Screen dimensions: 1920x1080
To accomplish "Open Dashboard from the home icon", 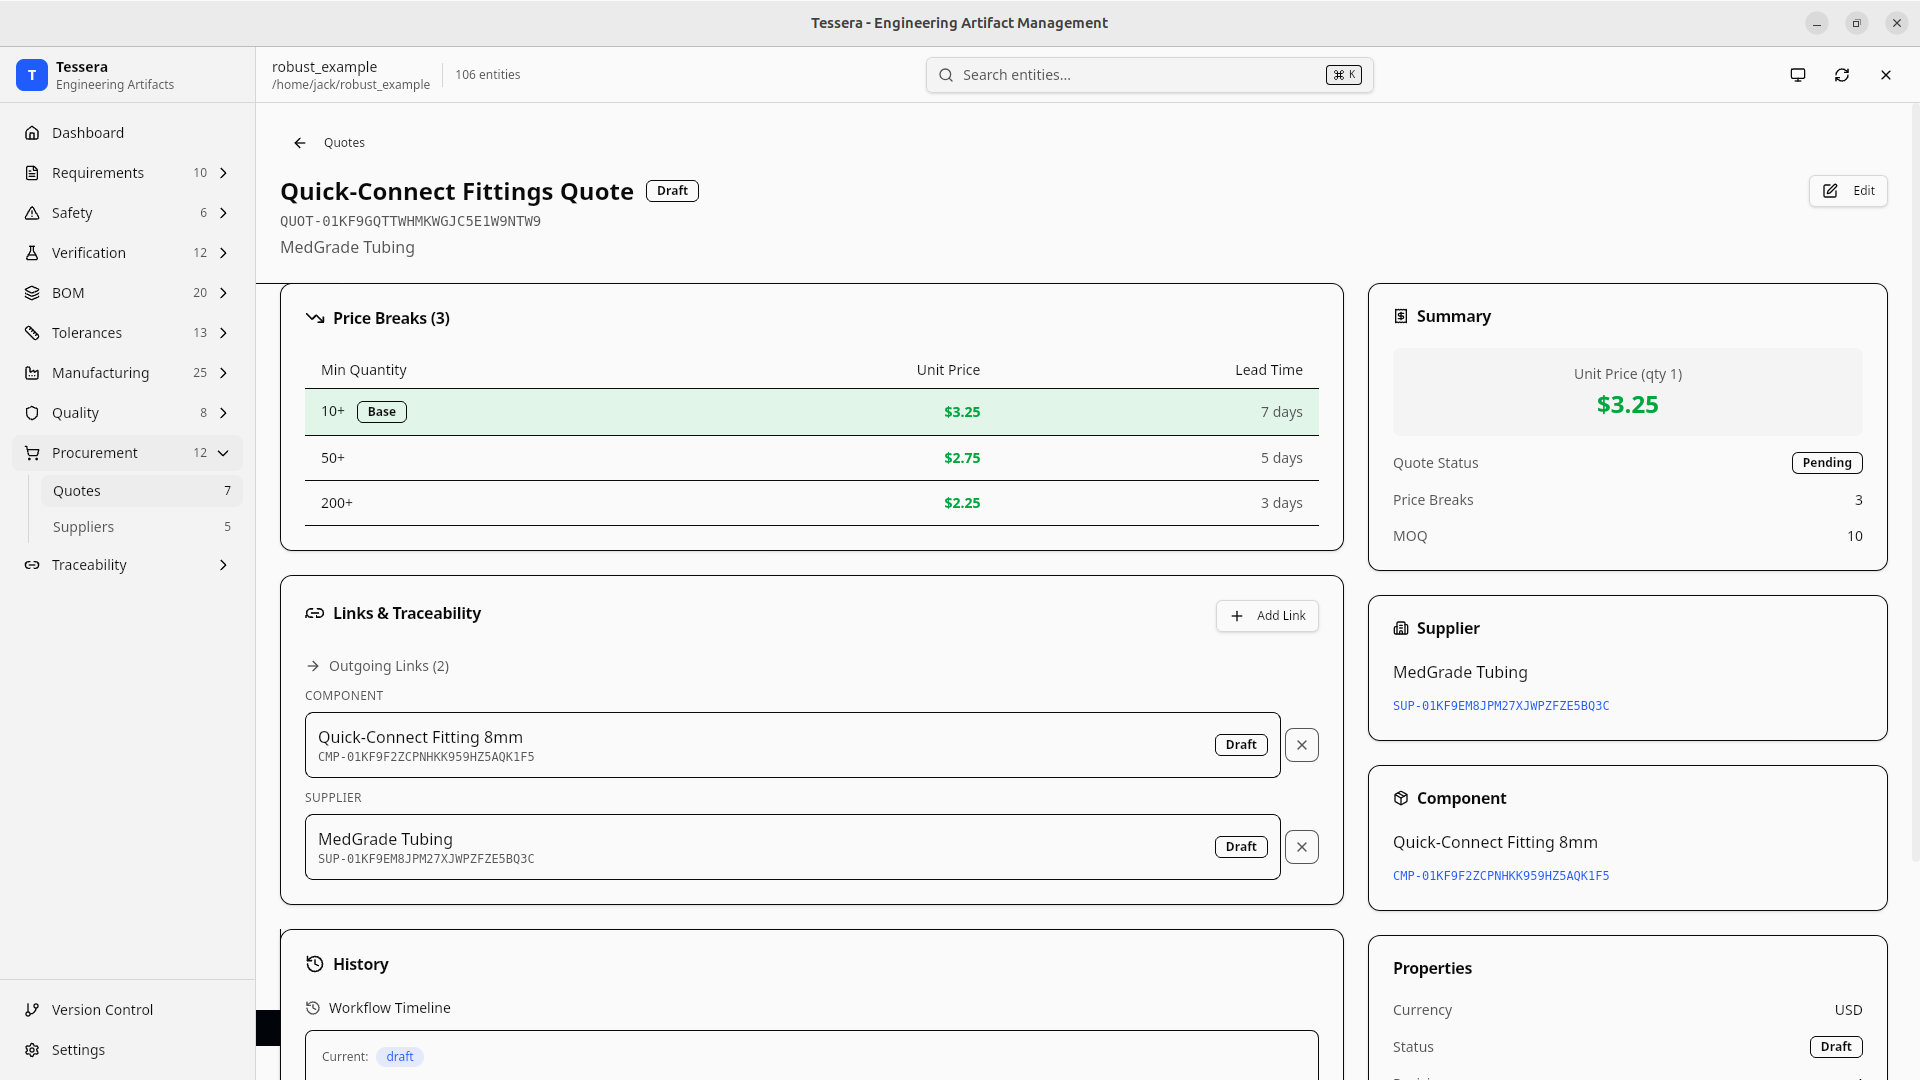I will point(32,133).
